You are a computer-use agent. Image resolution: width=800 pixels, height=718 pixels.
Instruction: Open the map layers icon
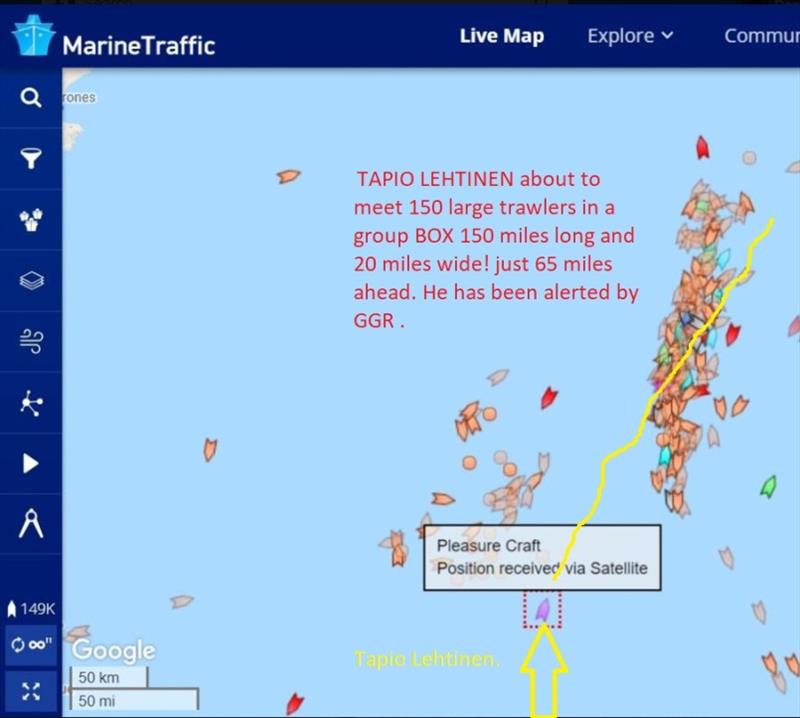pyautogui.click(x=31, y=280)
